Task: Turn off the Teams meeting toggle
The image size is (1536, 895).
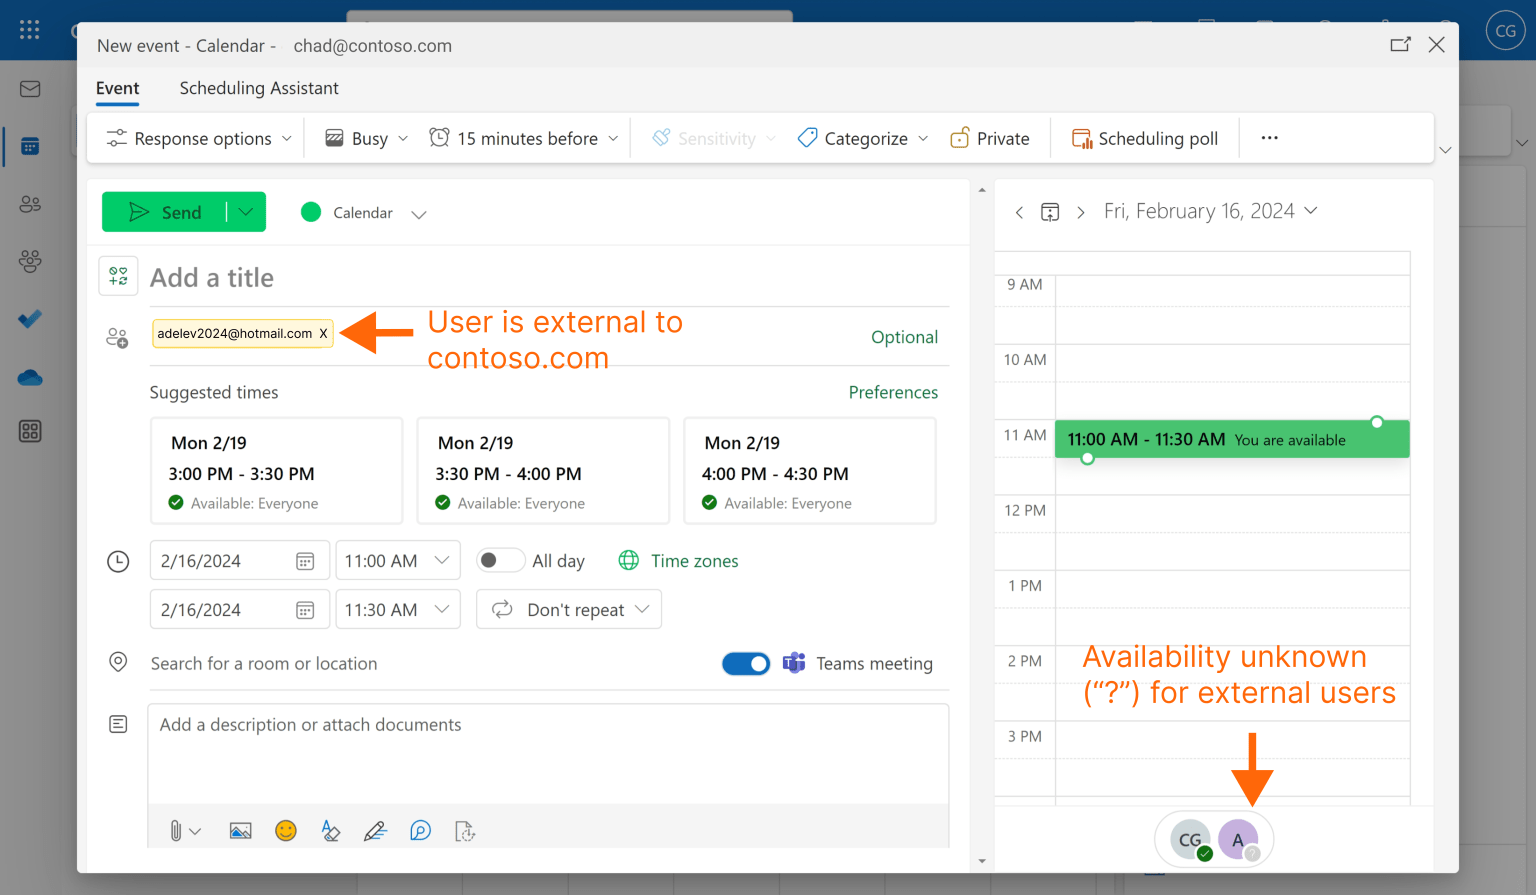Action: point(746,663)
